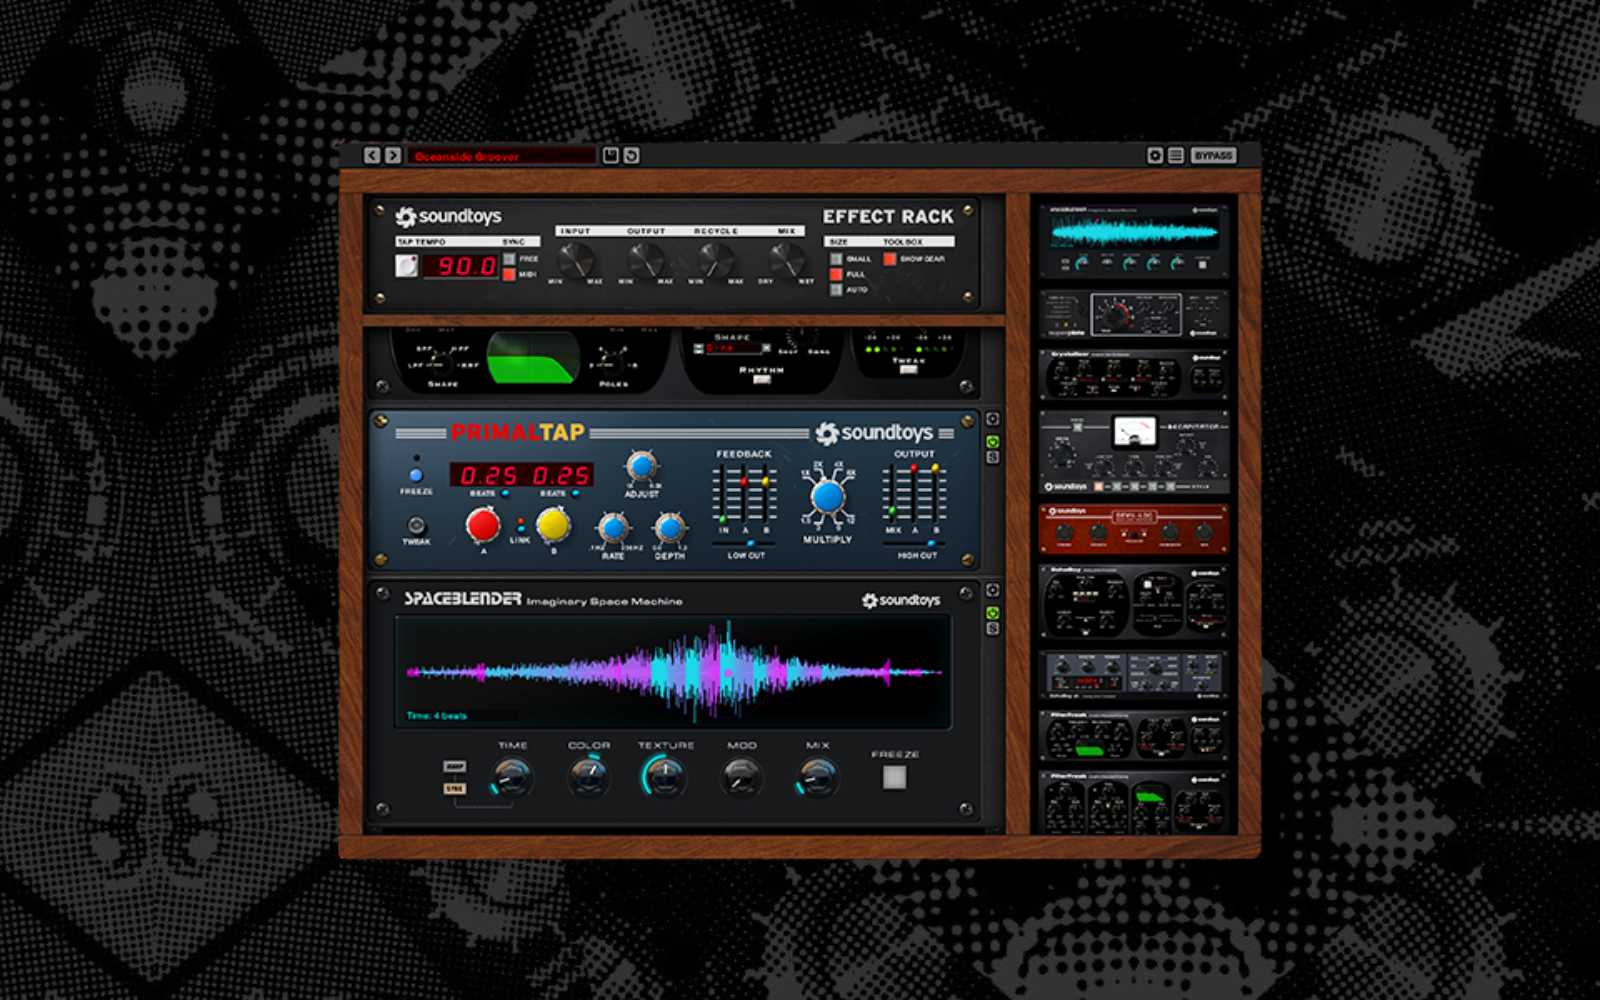Open the PrimalTap TWEAK panel button
Viewport: 1600px width, 1000px height.
[416, 525]
